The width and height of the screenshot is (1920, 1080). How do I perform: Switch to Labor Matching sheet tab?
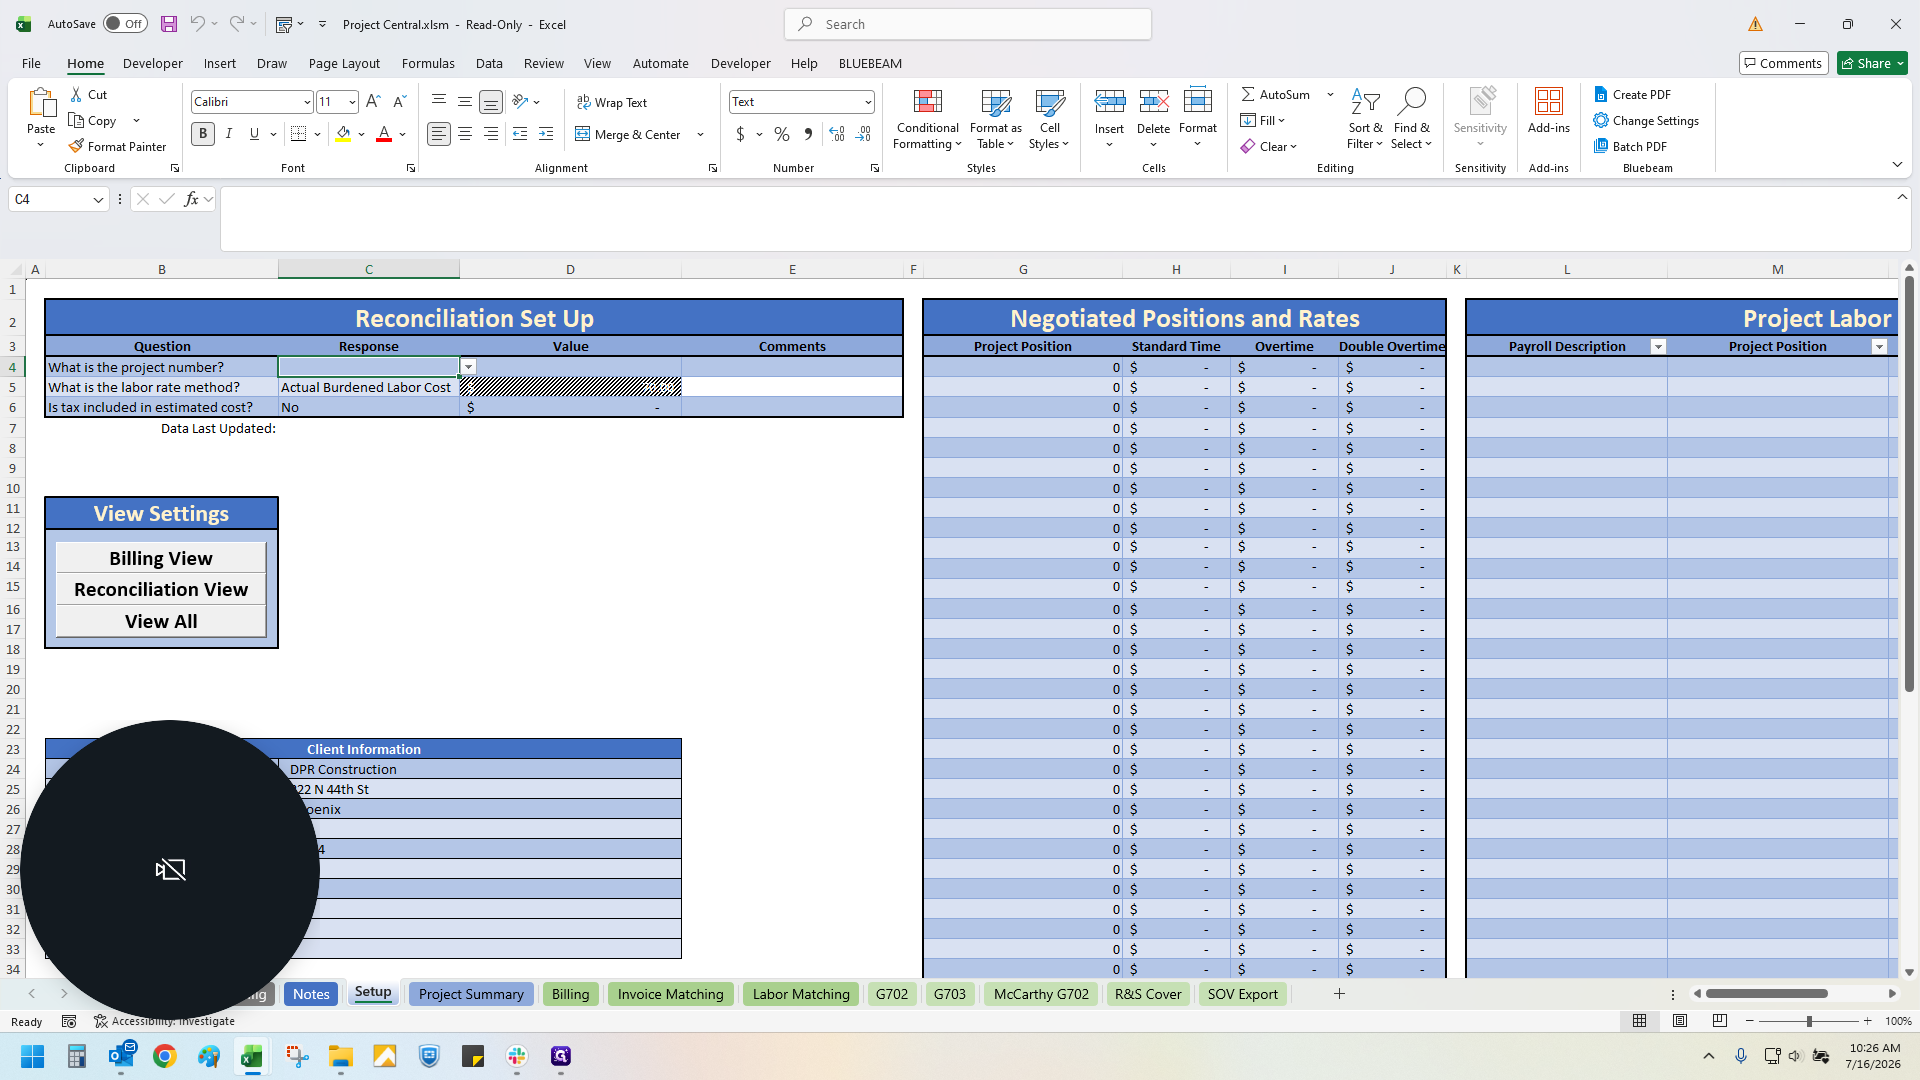[x=801, y=994]
